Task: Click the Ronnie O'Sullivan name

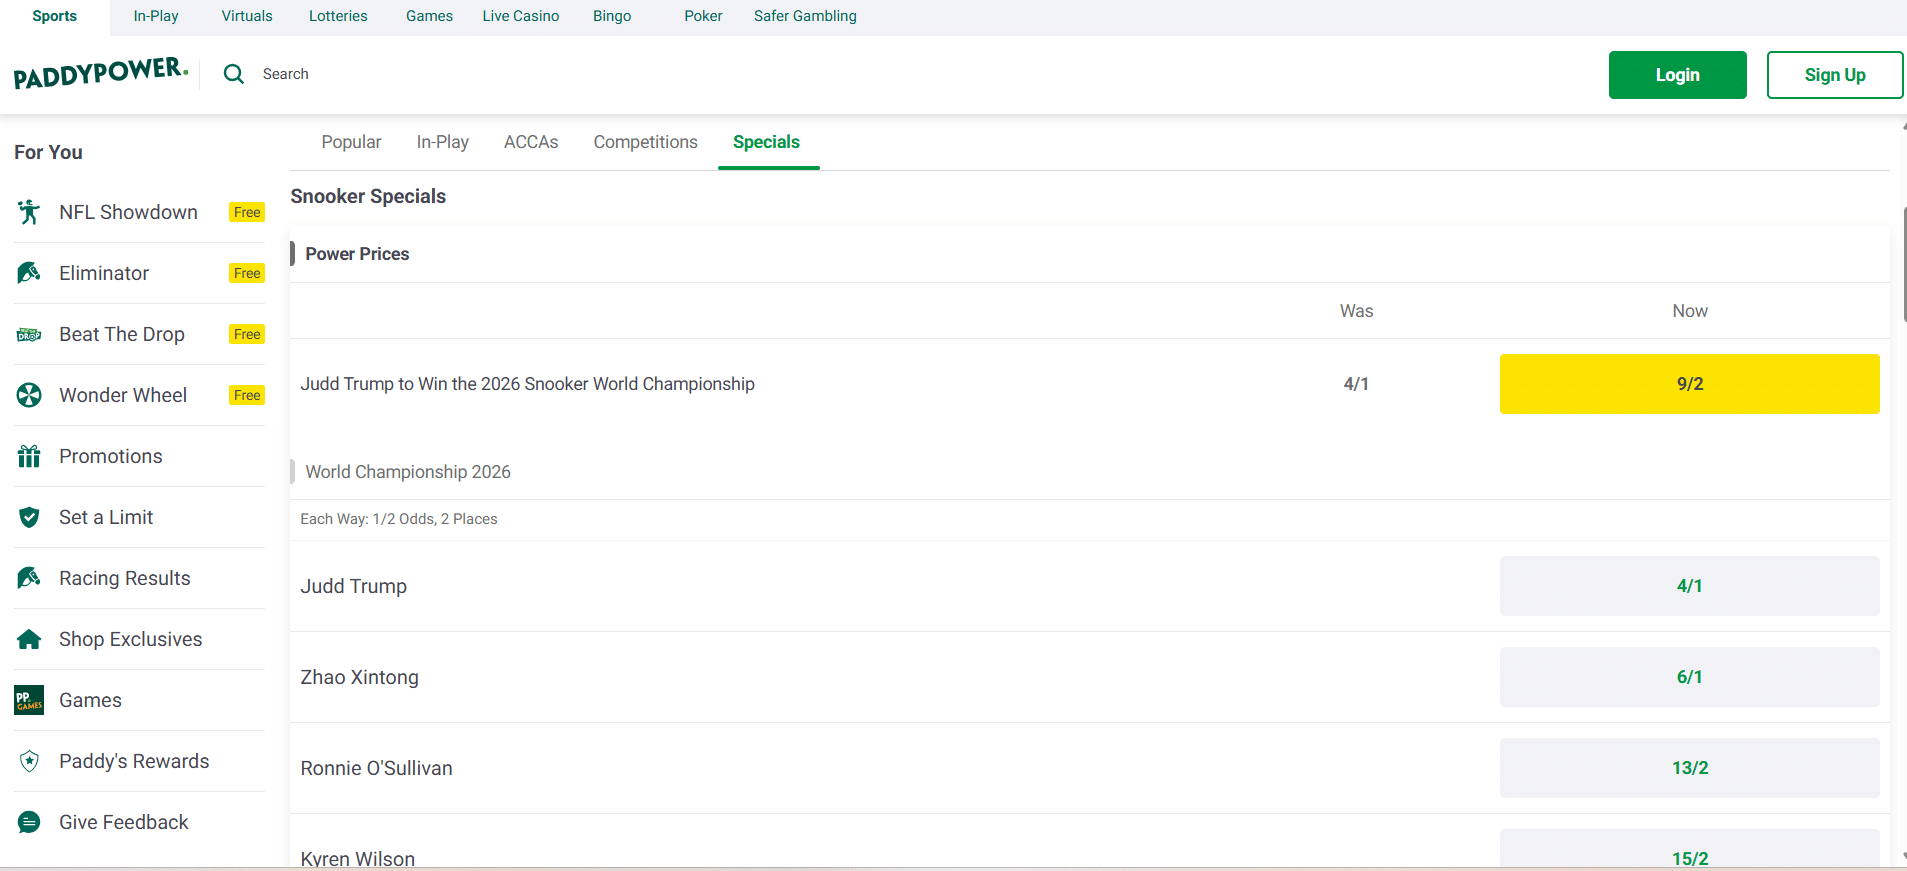Action: pyautogui.click(x=377, y=768)
